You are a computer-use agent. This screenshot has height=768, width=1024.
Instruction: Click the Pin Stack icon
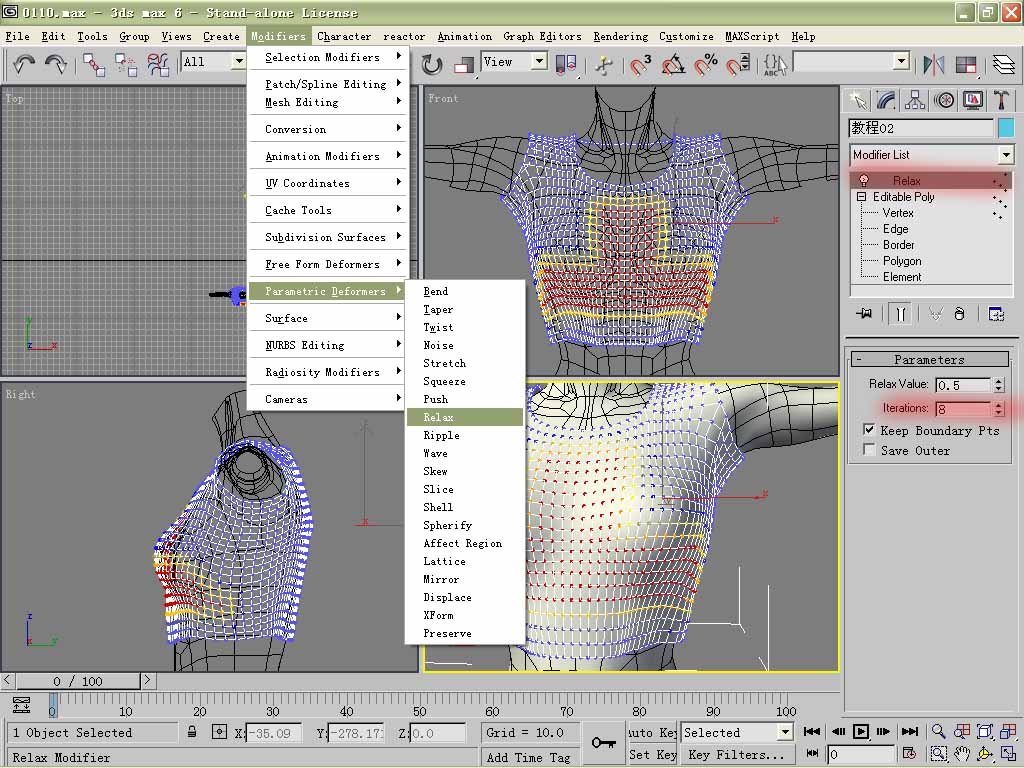pyautogui.click(x=864, y=314)
